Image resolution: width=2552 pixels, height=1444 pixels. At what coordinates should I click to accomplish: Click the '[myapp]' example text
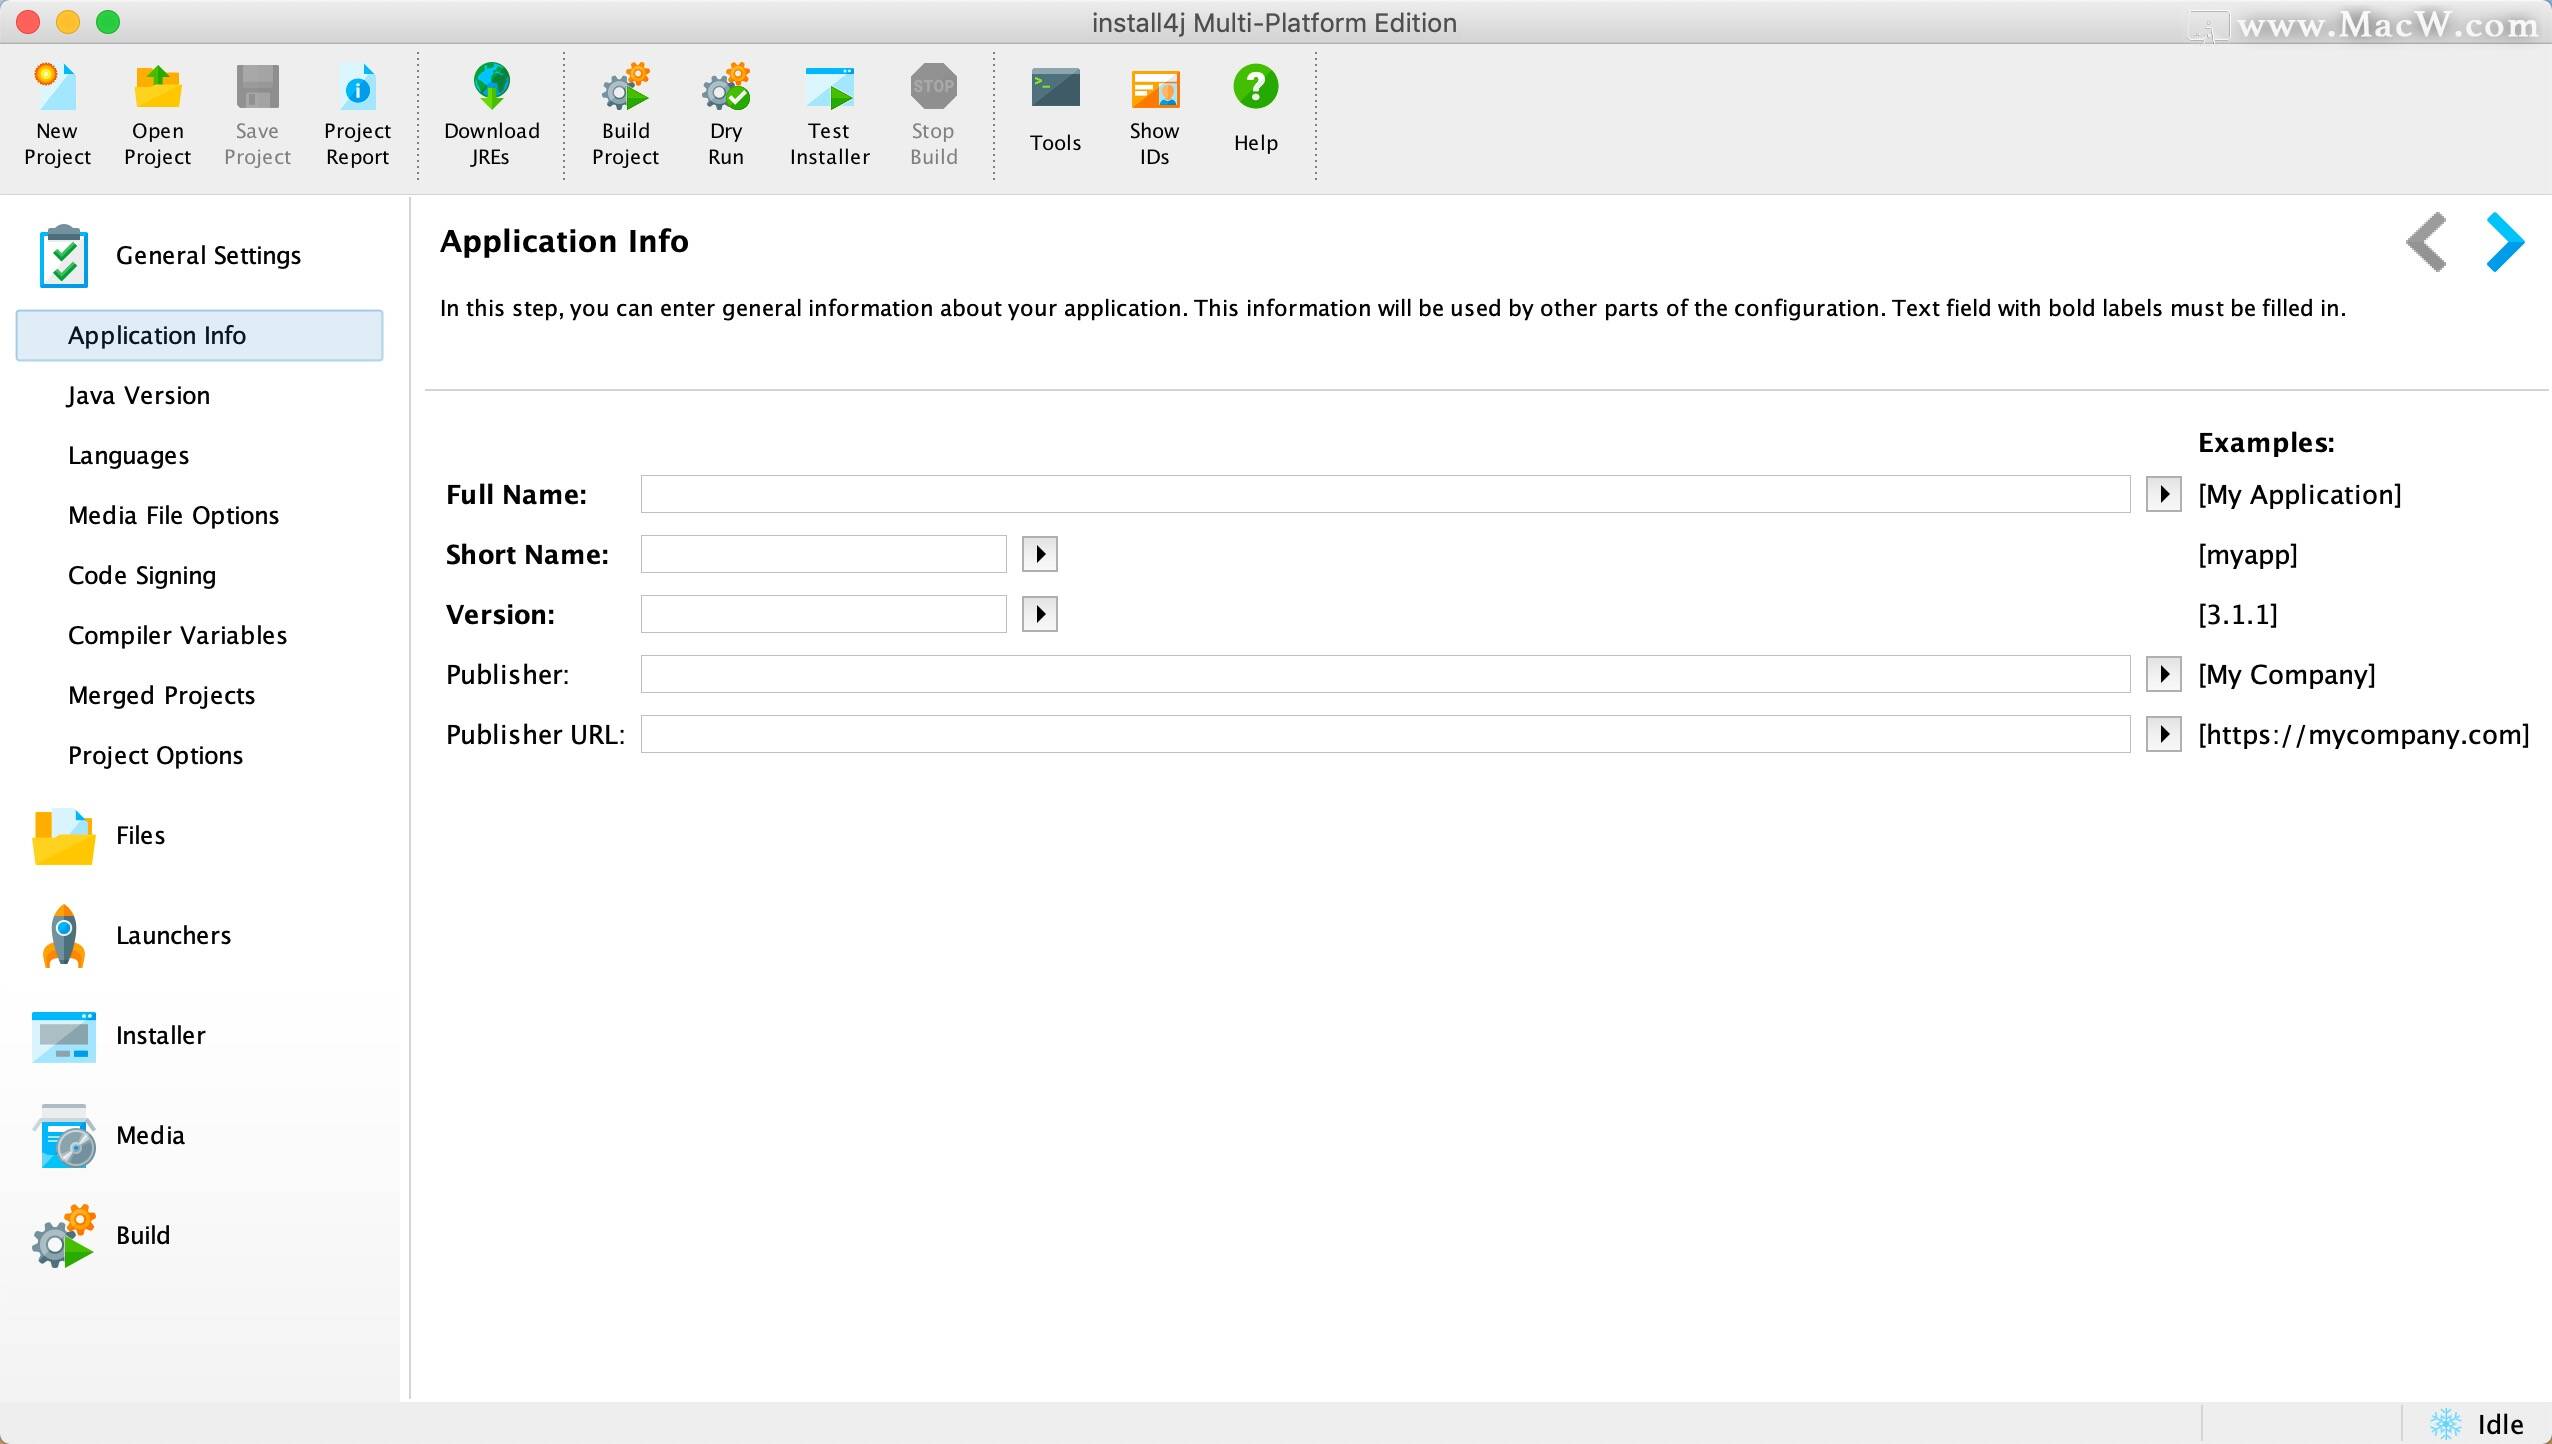(x=2247, y=555)
